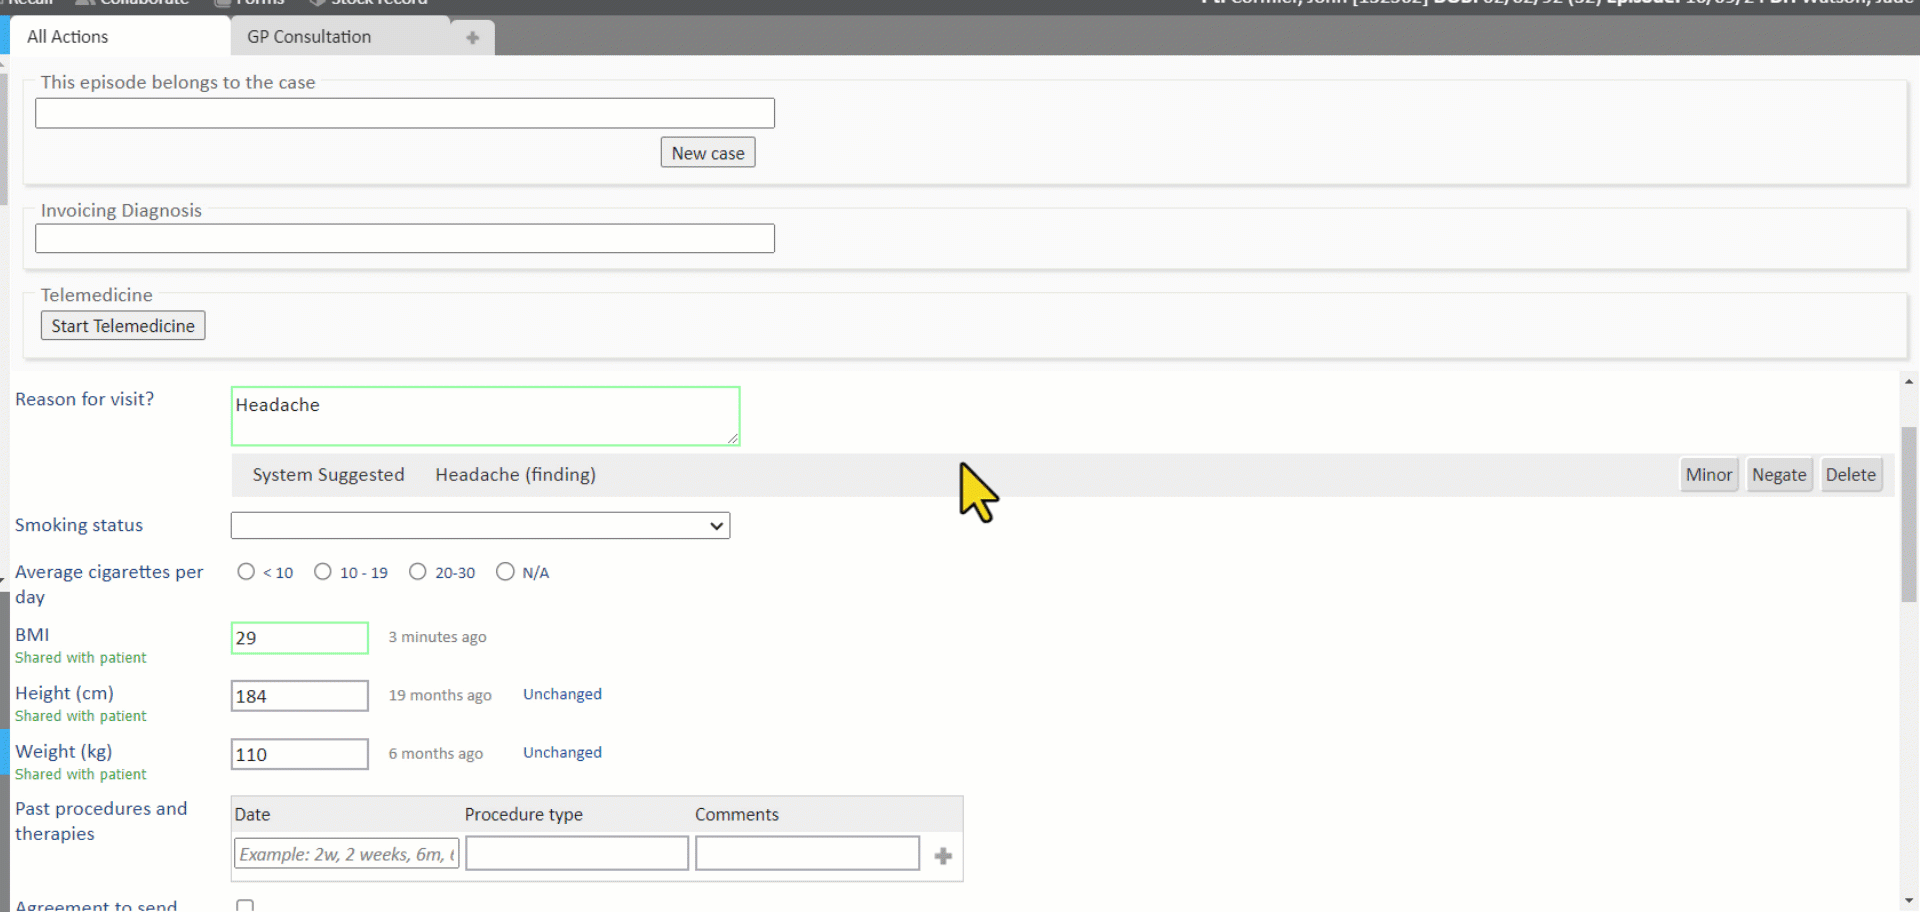The height and width of the screenshot is (912, 1920).
Task: Add past procedure row with plus icon
Action: 942,856
